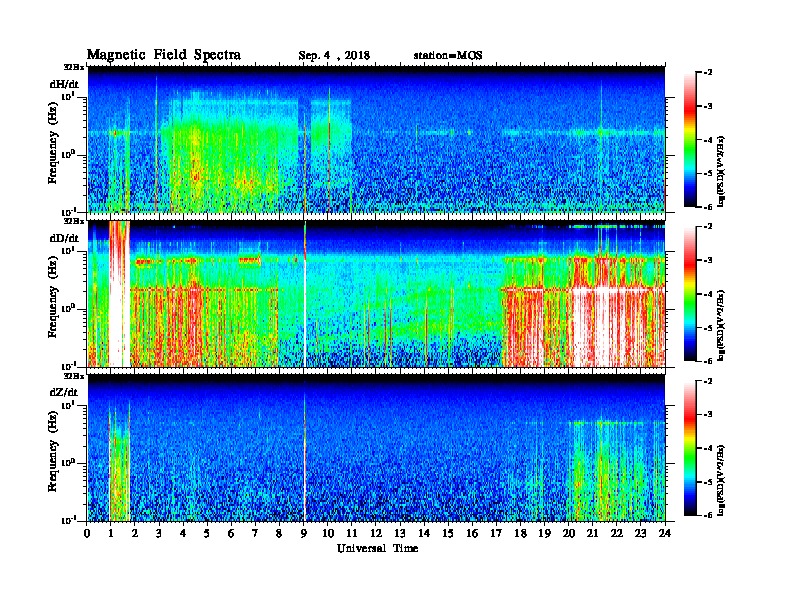Image resolution: width=792 pixels, height=612 pixels.
Task: Click the "7" tick on Universal Time axis
Action: pos(255,534)
